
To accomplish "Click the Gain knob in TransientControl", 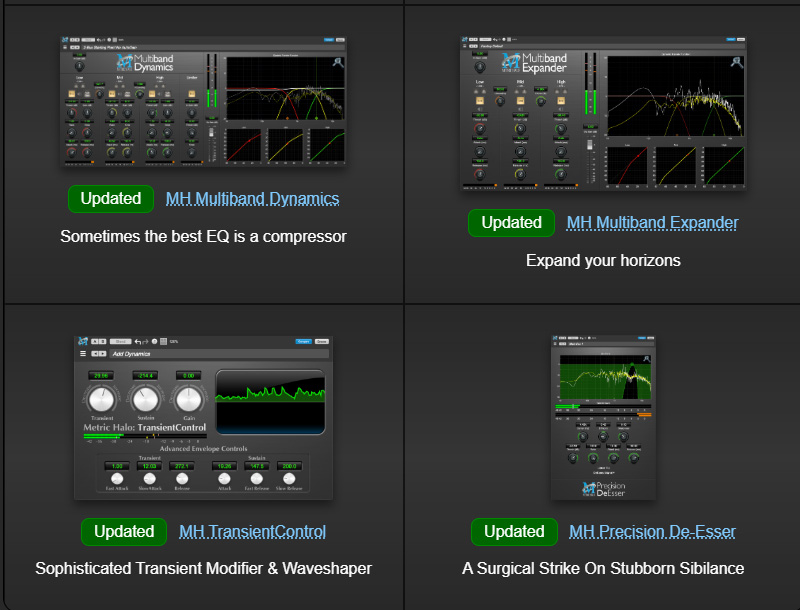I will 189,400.
